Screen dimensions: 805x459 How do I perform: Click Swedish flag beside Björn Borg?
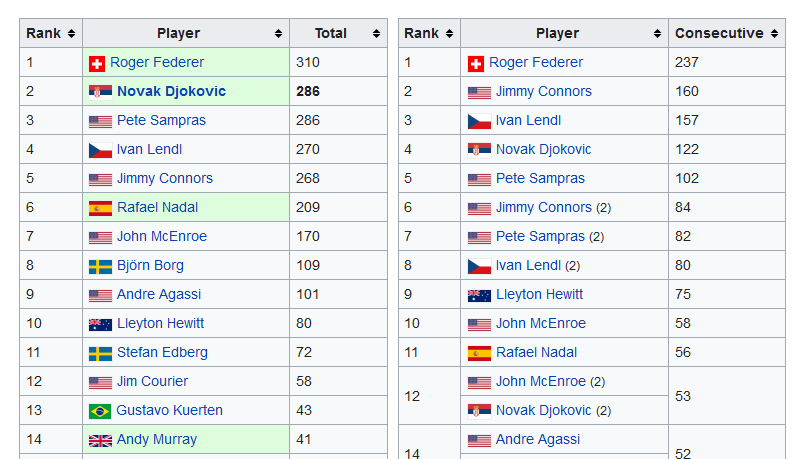100,266
